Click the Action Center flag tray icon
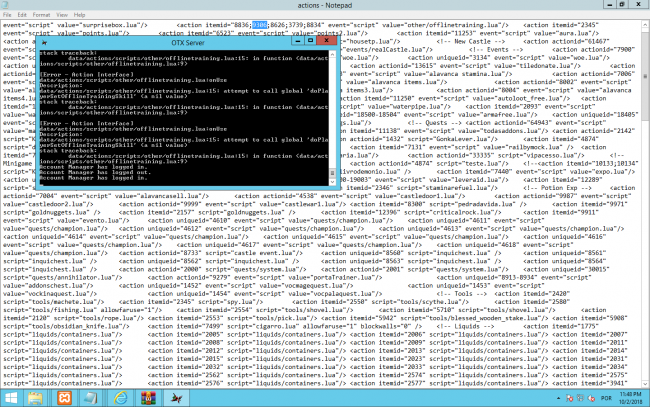The image size is (650, 407). pos(570,399)
